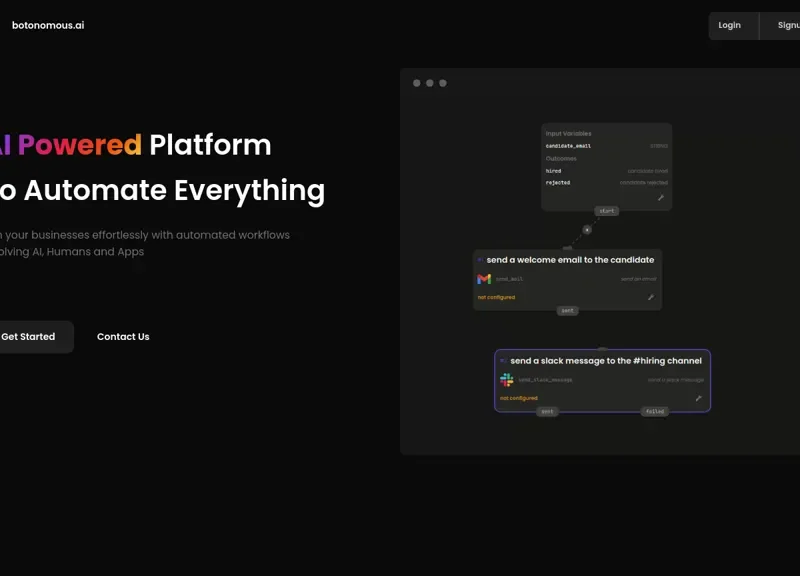Open Login from the top navigation
Image resolution: width=800 pixels, height=576 pixels.
pos(730,25)
